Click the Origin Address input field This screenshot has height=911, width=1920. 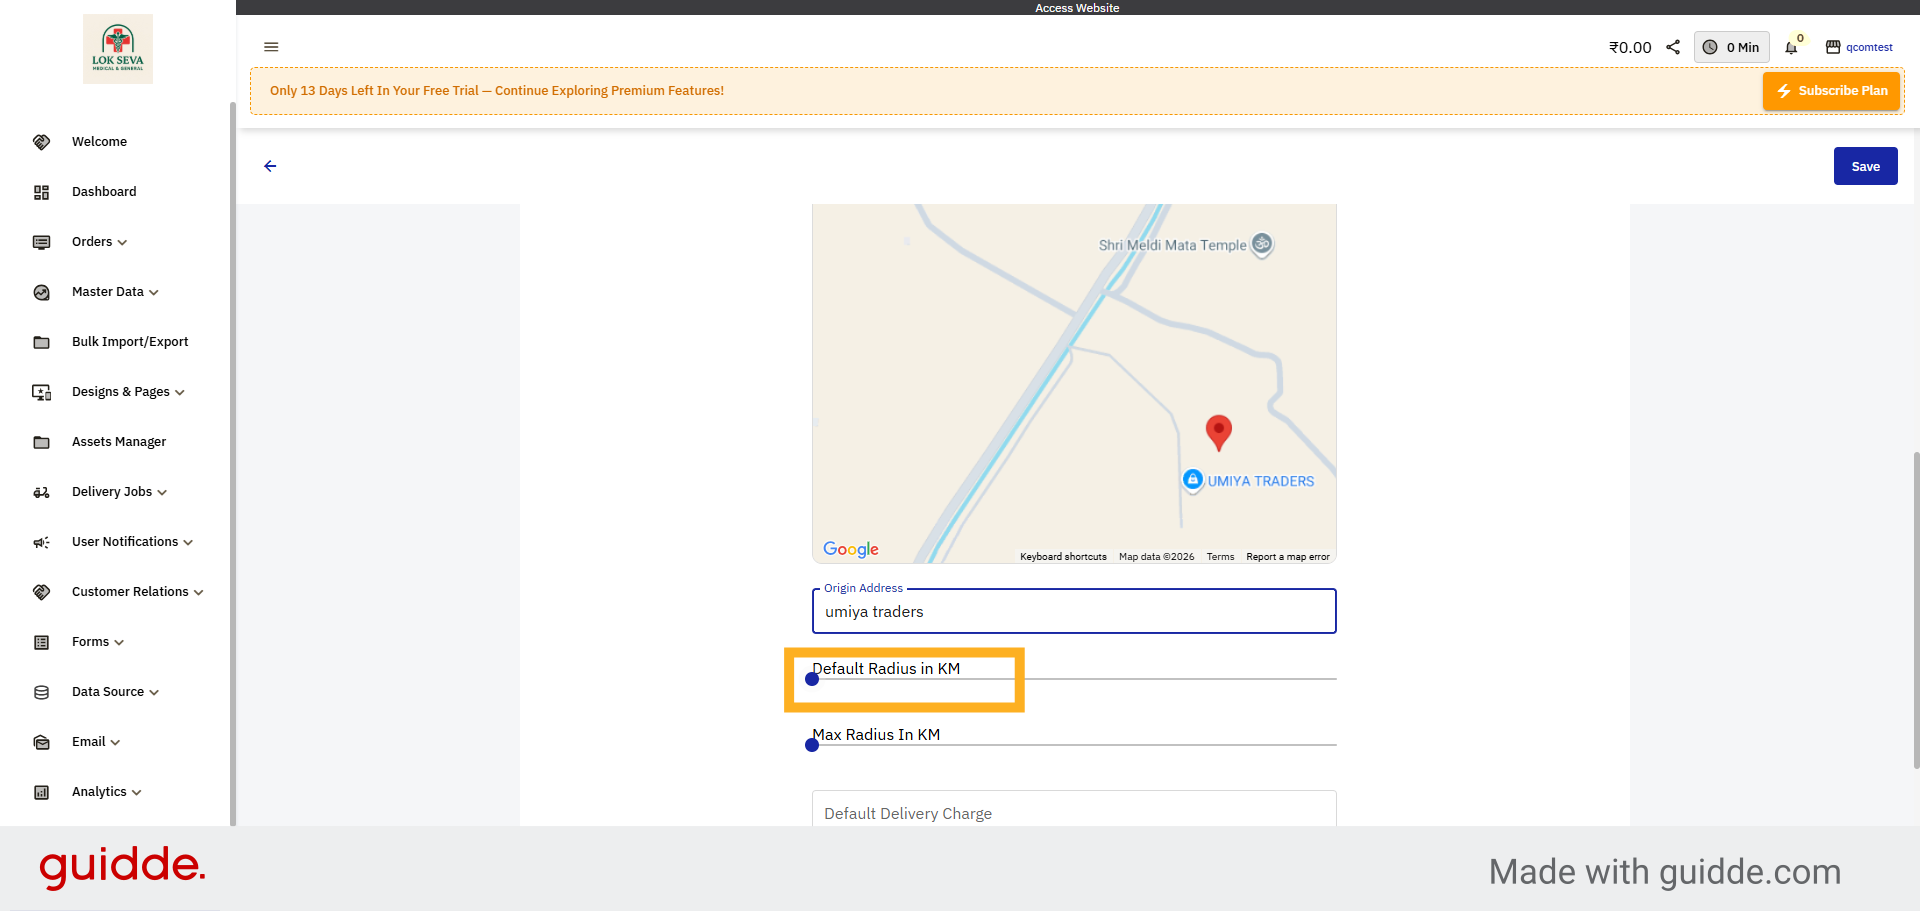1073,611
